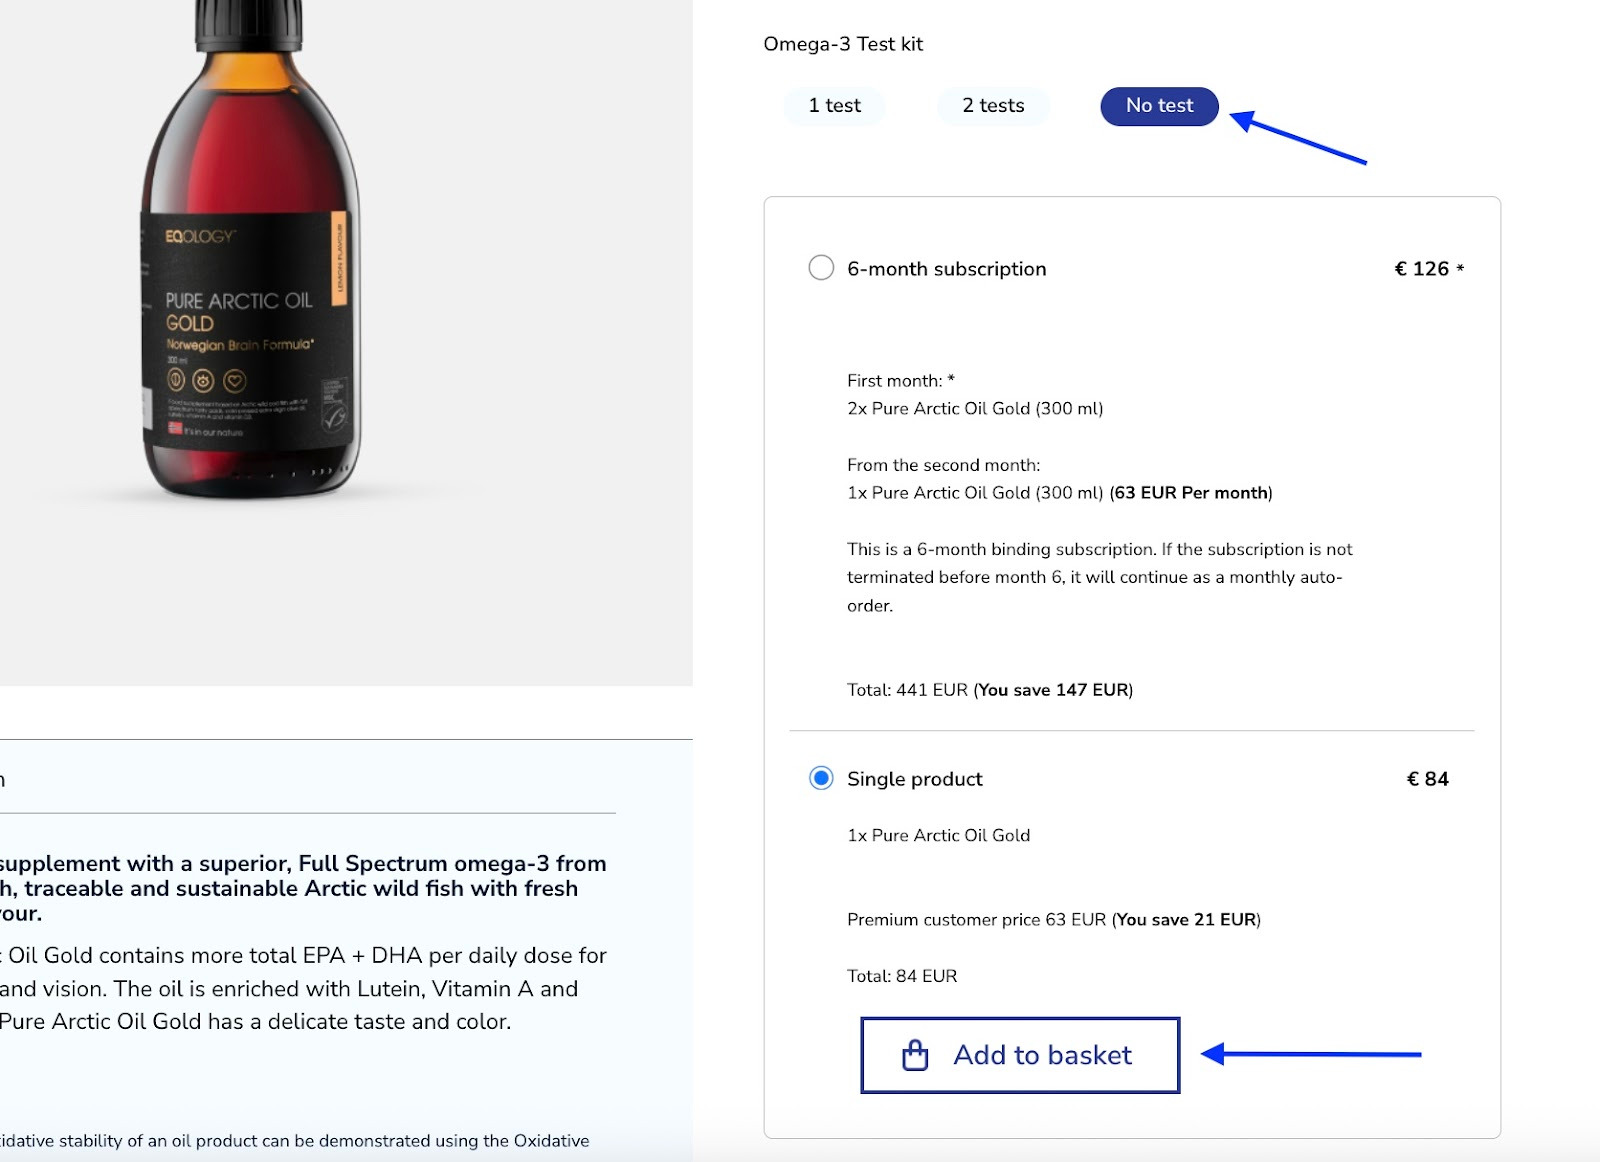Click 'Total: 84 EUR' text
Viewport: 1600px width, 1162px height.
click(x=902, y=976)
